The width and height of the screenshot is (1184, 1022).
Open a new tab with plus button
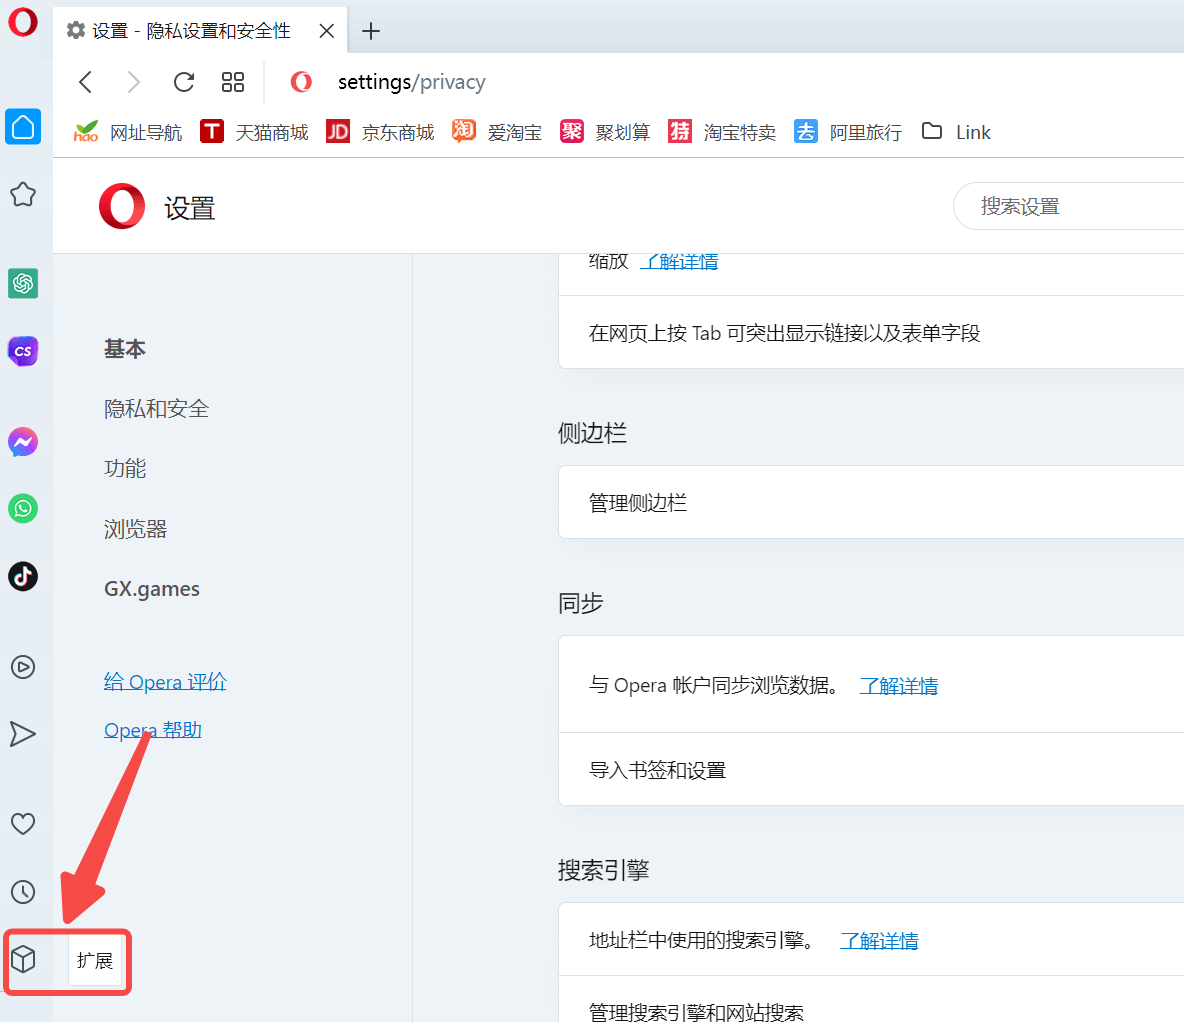pyautogui.click(x=371, y=31)
